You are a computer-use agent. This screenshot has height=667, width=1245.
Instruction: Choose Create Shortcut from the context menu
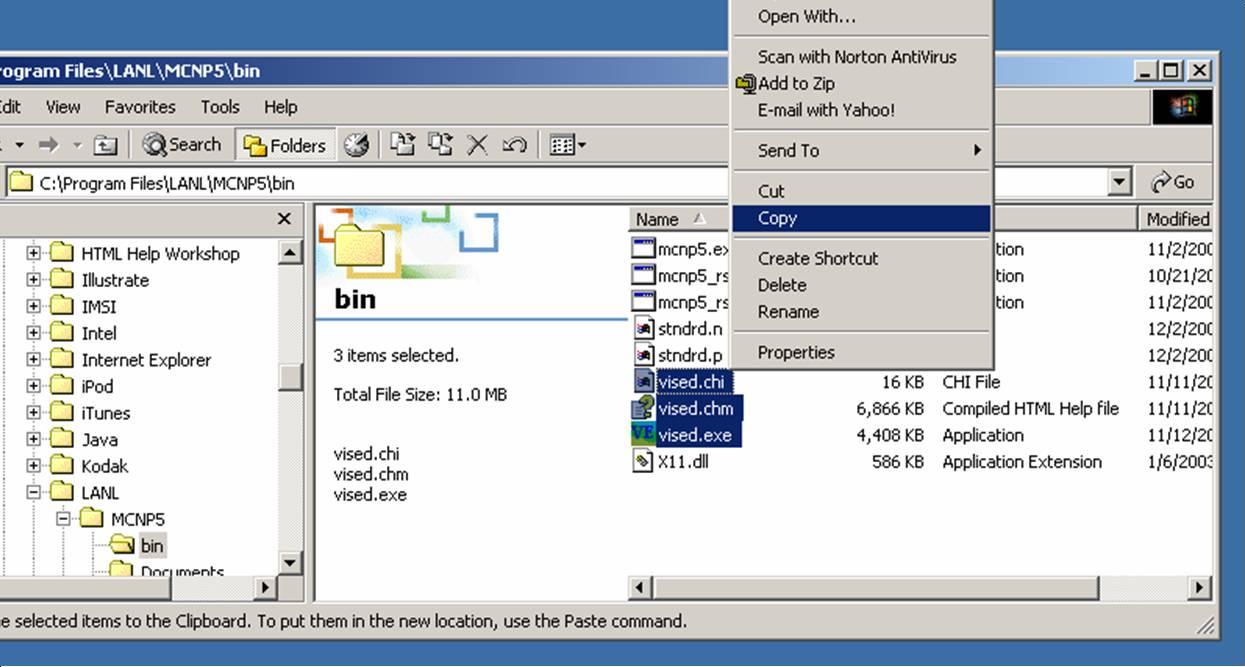(861, 258)
